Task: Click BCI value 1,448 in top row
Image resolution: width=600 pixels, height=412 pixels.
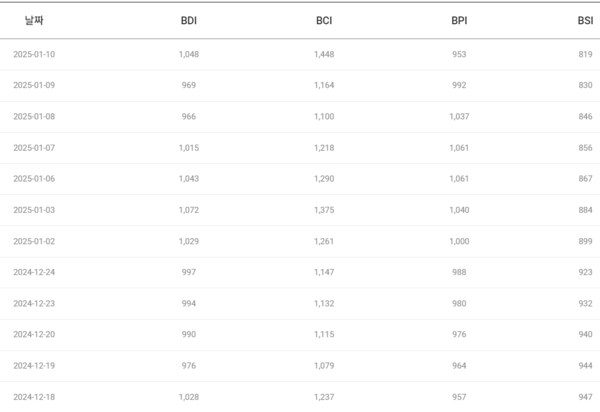Action: coord(324,54)
